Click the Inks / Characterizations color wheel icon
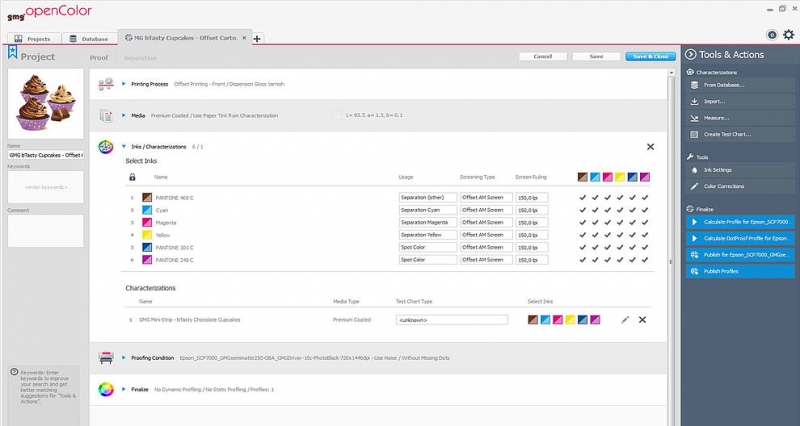 tap(106, 147)
